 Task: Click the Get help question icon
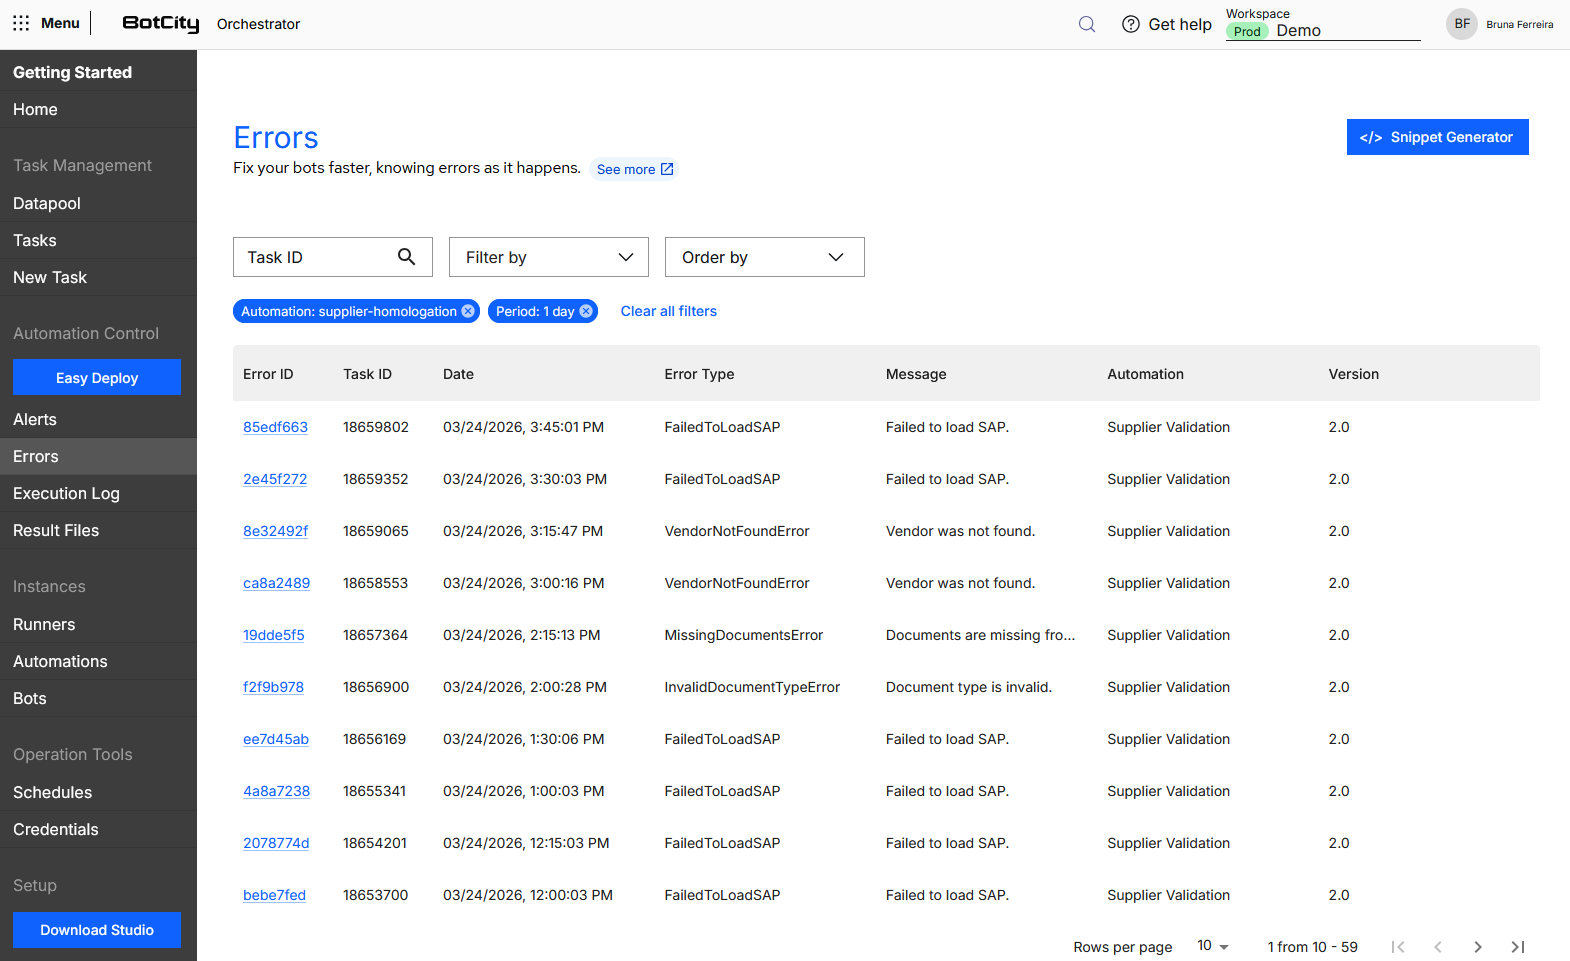[1131, 24]
